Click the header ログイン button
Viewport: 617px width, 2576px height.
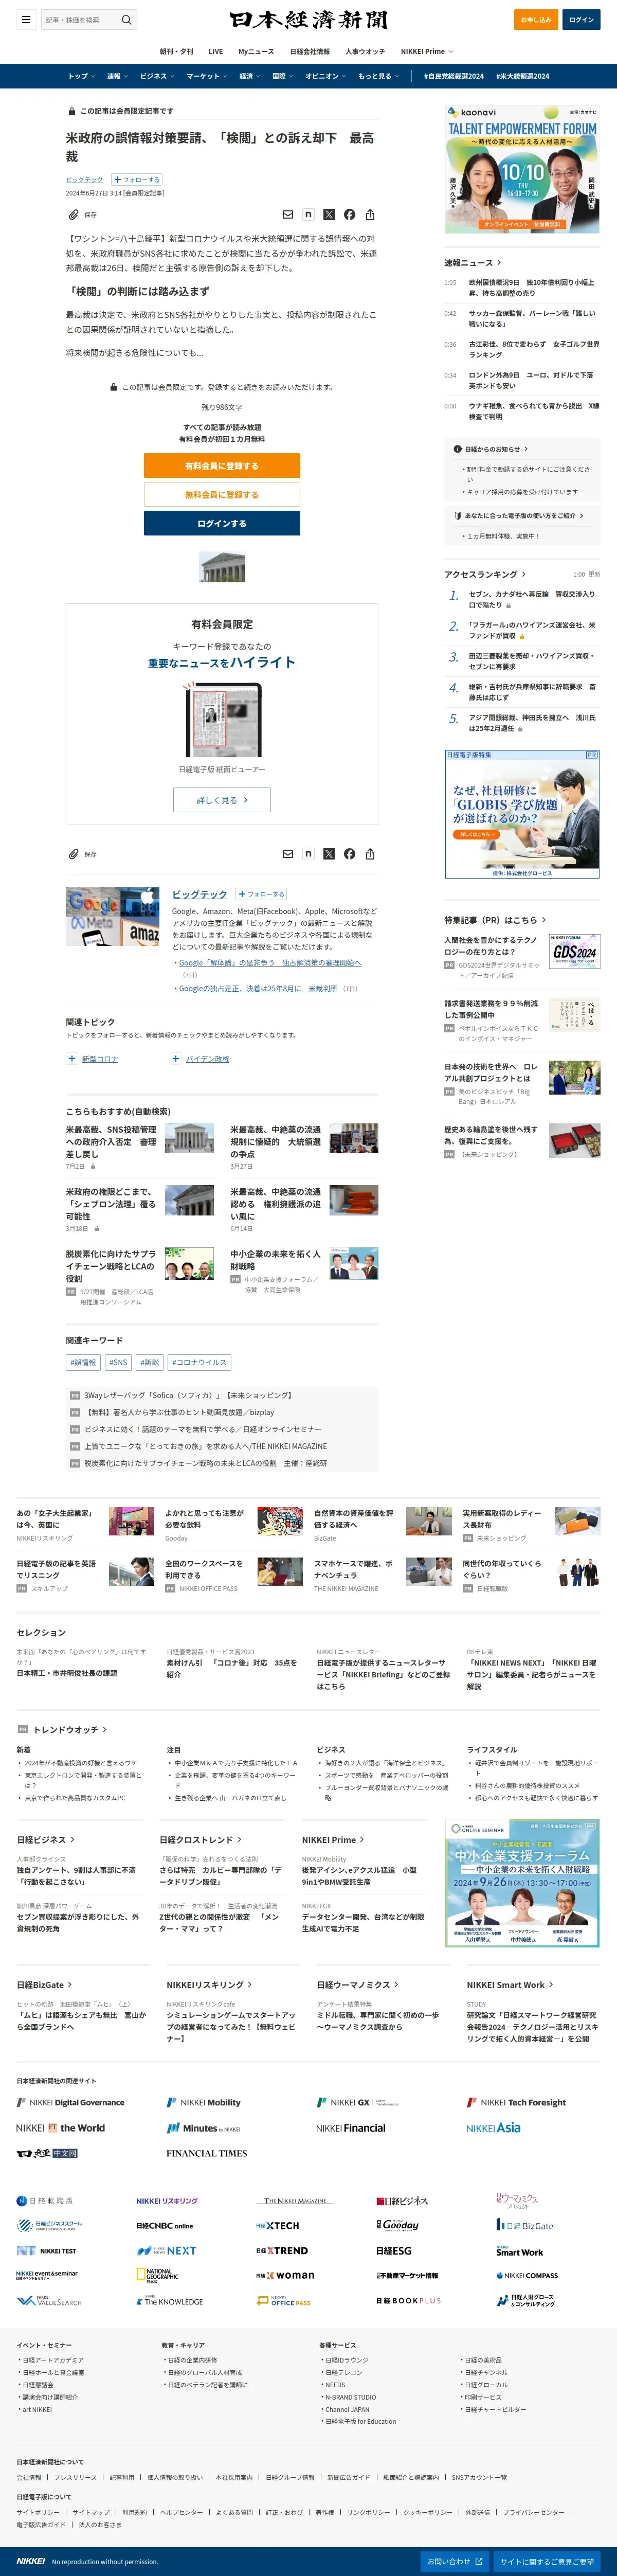pos(581,19)
